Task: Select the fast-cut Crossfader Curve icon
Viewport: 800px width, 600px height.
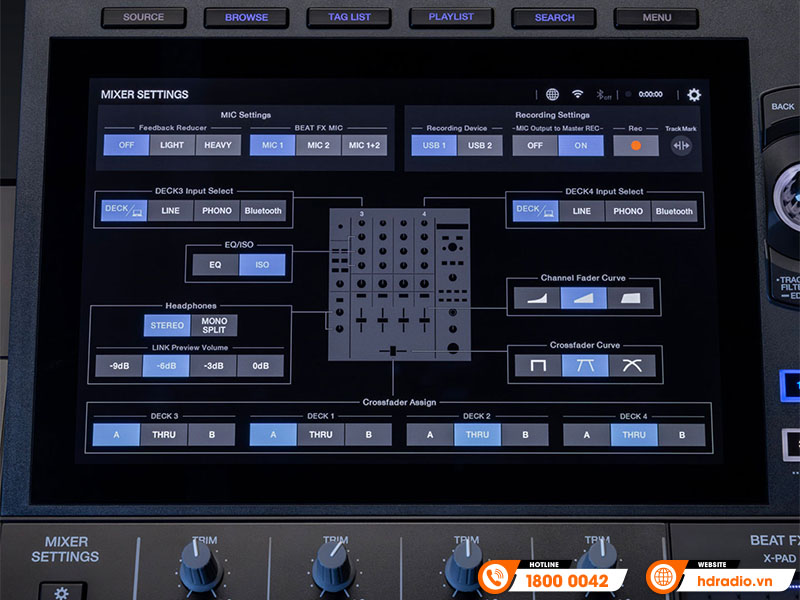Action: pyautogui.click(x=538, y=366)
